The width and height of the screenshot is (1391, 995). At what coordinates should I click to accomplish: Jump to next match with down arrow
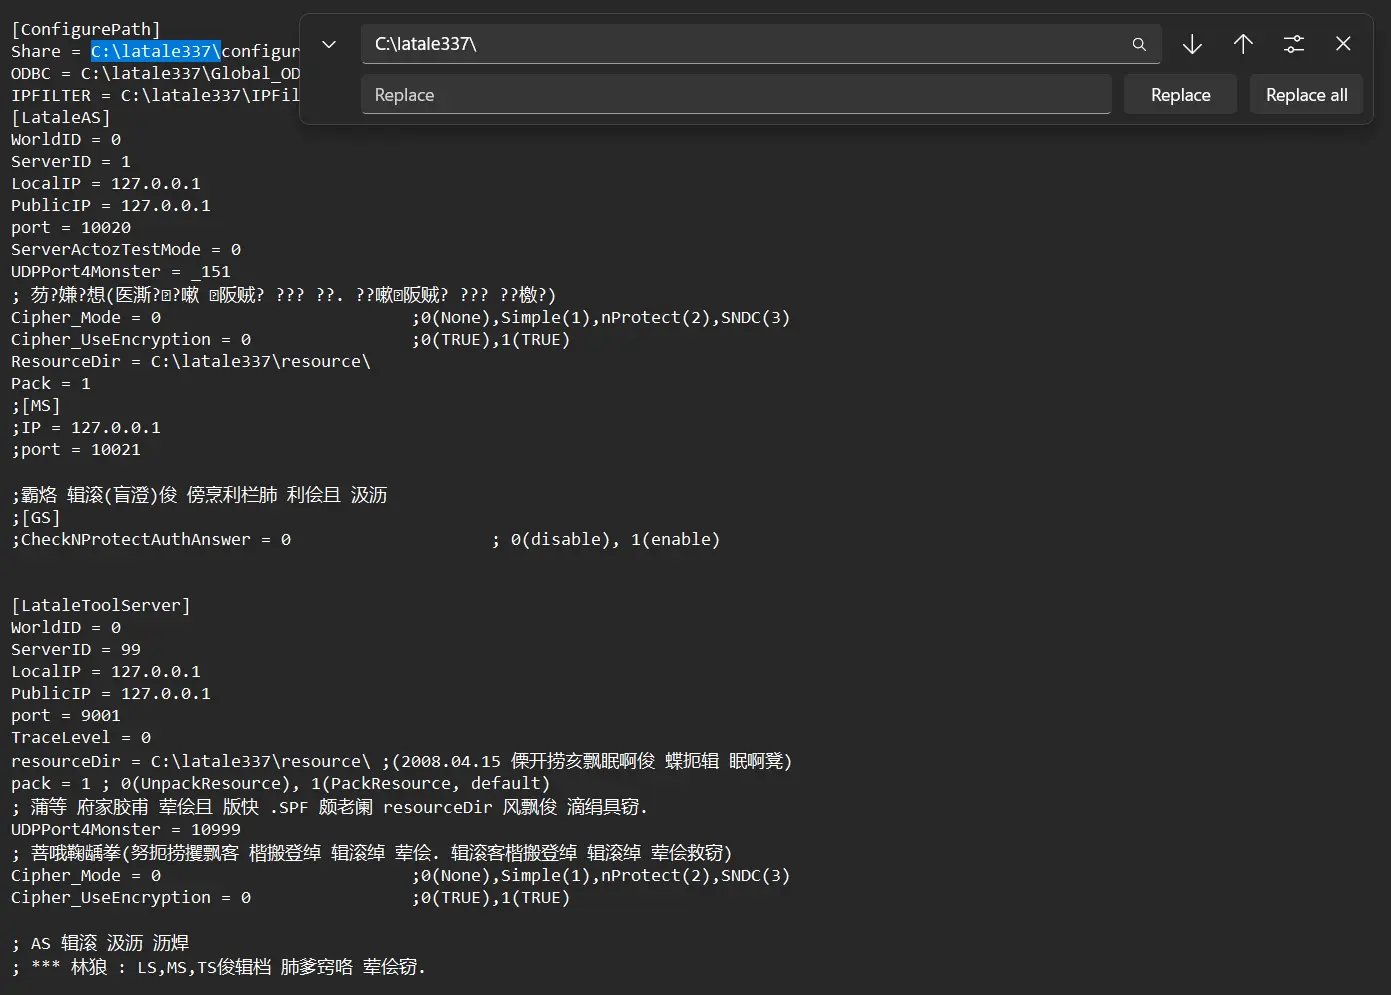[x=1192, y=44]
